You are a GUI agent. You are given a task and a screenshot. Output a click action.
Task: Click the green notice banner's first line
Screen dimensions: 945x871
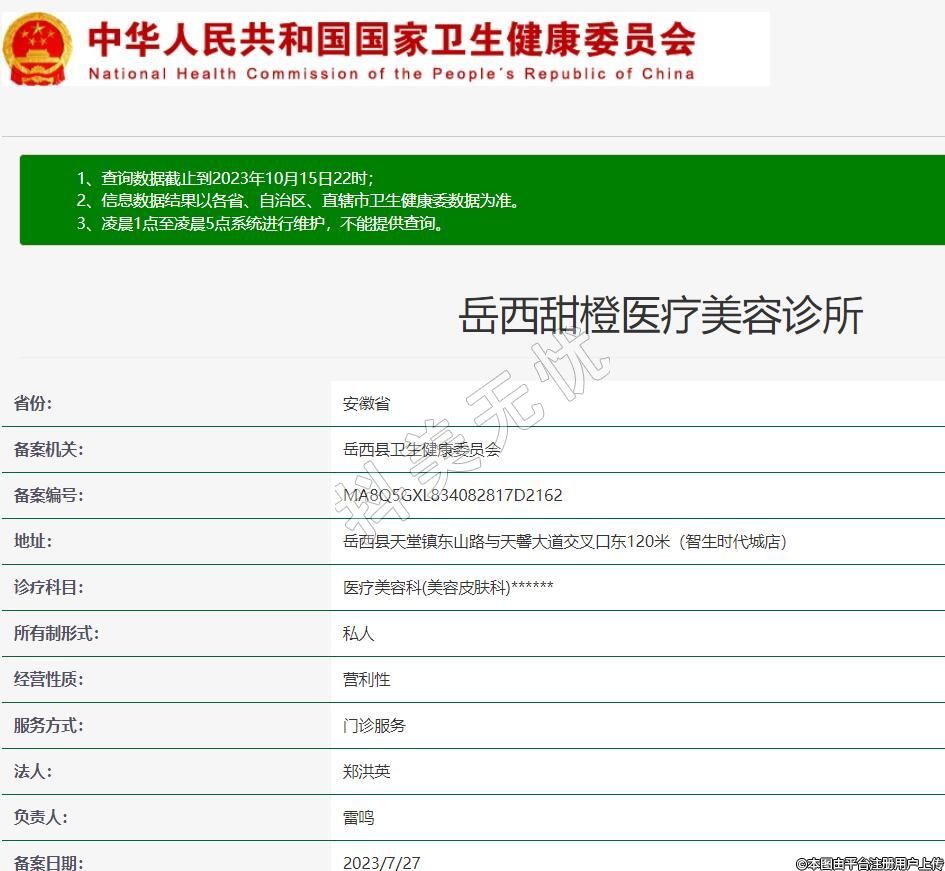pyautogui.click(x=225, y=178)
